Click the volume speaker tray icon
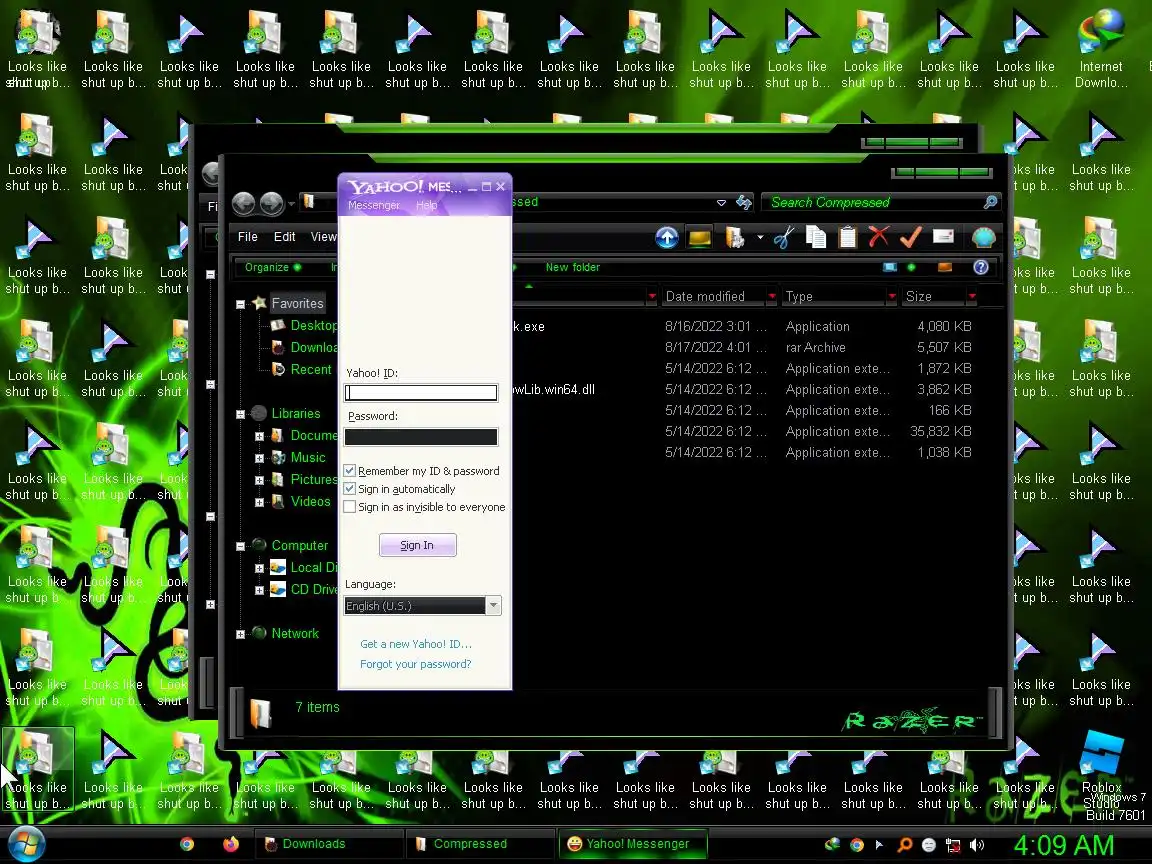 tap(976, 845)
